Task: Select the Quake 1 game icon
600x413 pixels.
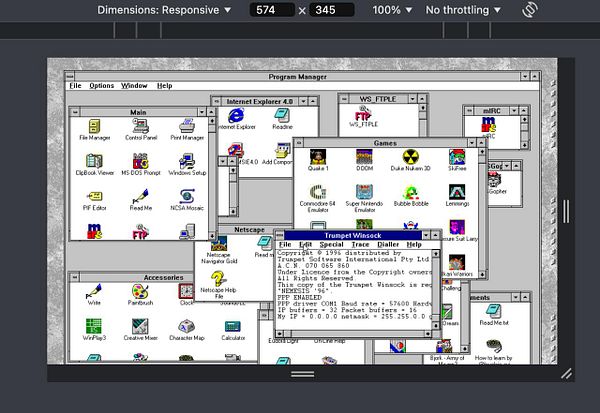Action: coord(318,160)
